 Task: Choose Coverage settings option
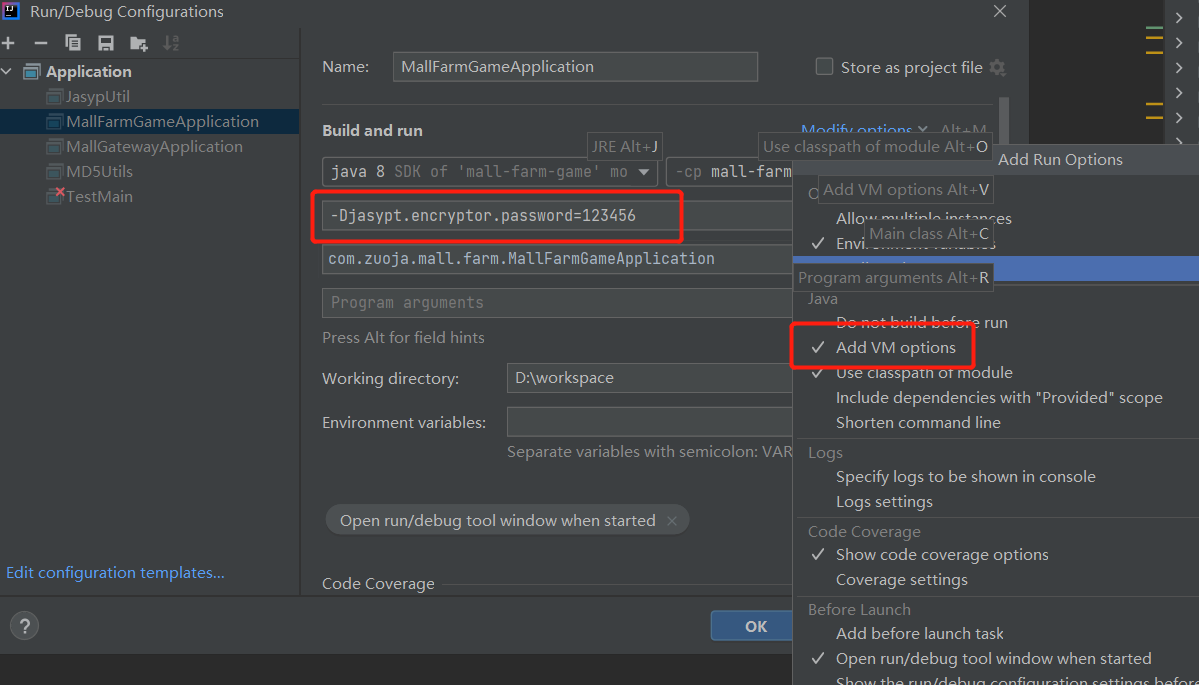902,580
